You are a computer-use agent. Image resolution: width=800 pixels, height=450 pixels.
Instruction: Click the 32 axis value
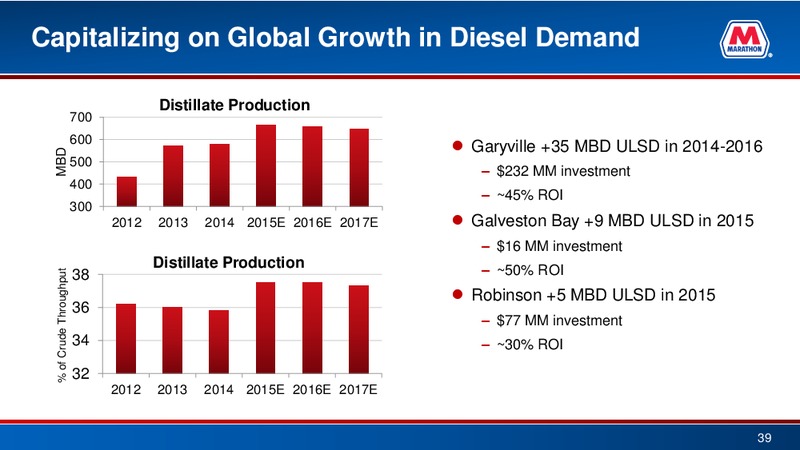click(81, 374)
